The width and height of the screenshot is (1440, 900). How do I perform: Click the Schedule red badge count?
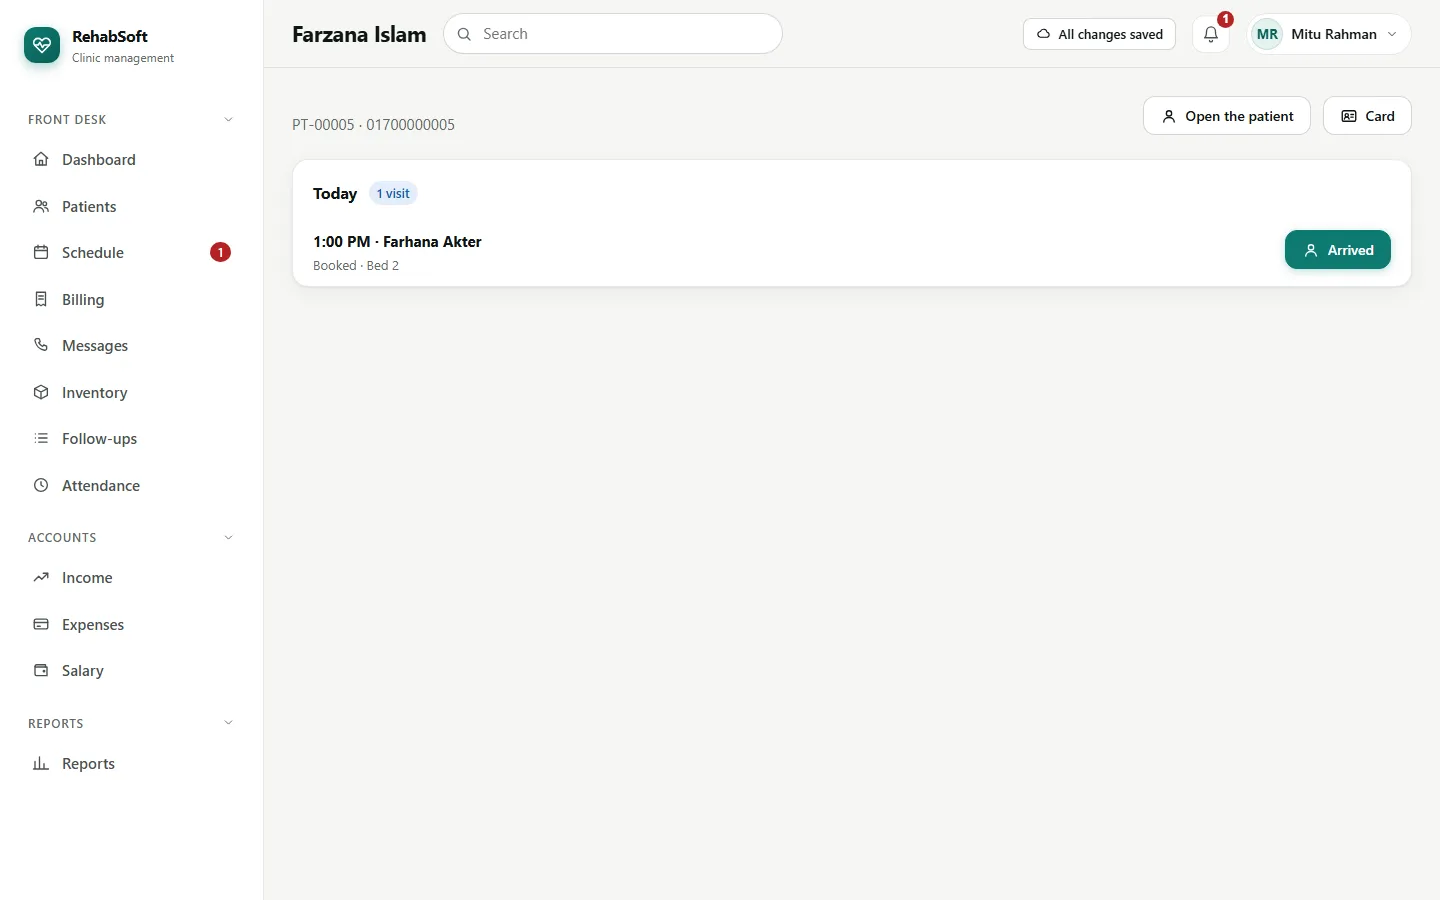pyautogui.click(x=220, y=253)
